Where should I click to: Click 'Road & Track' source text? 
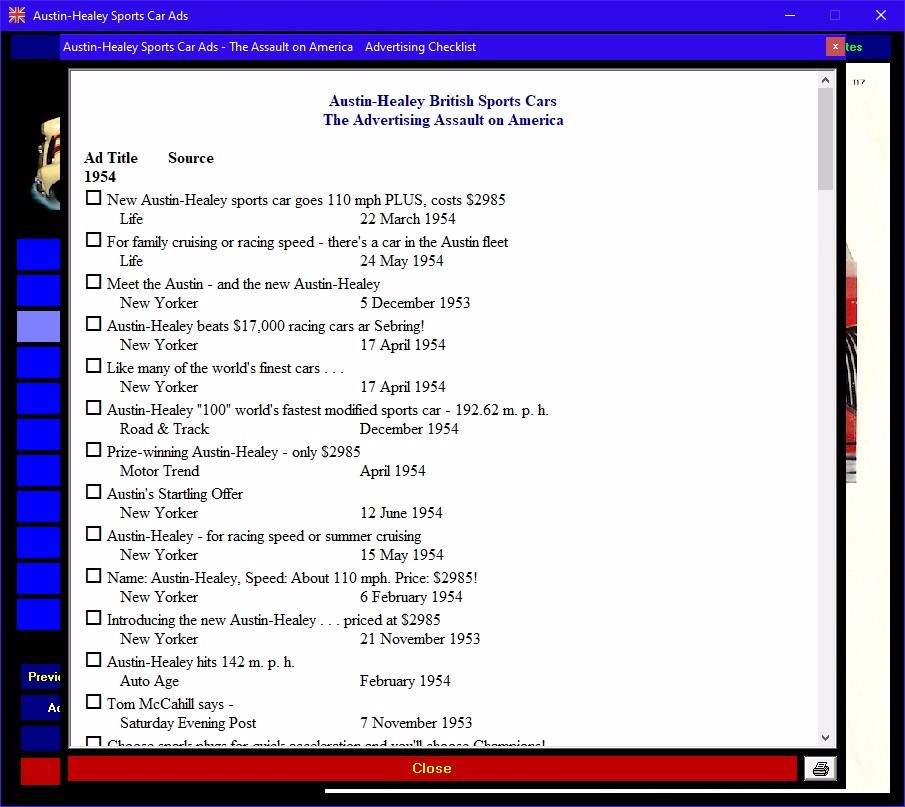164,429
